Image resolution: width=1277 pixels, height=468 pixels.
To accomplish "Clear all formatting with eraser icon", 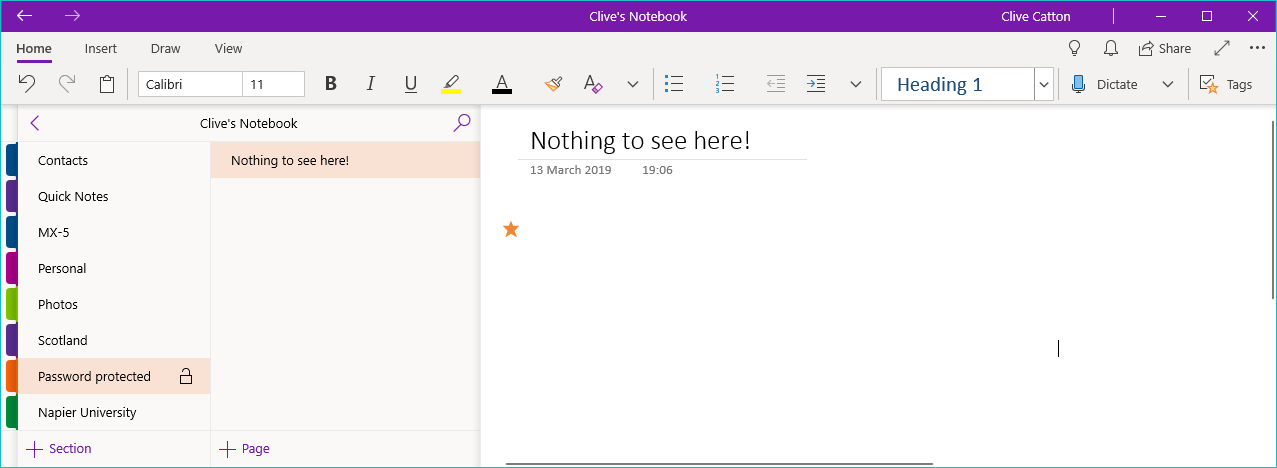I will (x=593, y=84).
